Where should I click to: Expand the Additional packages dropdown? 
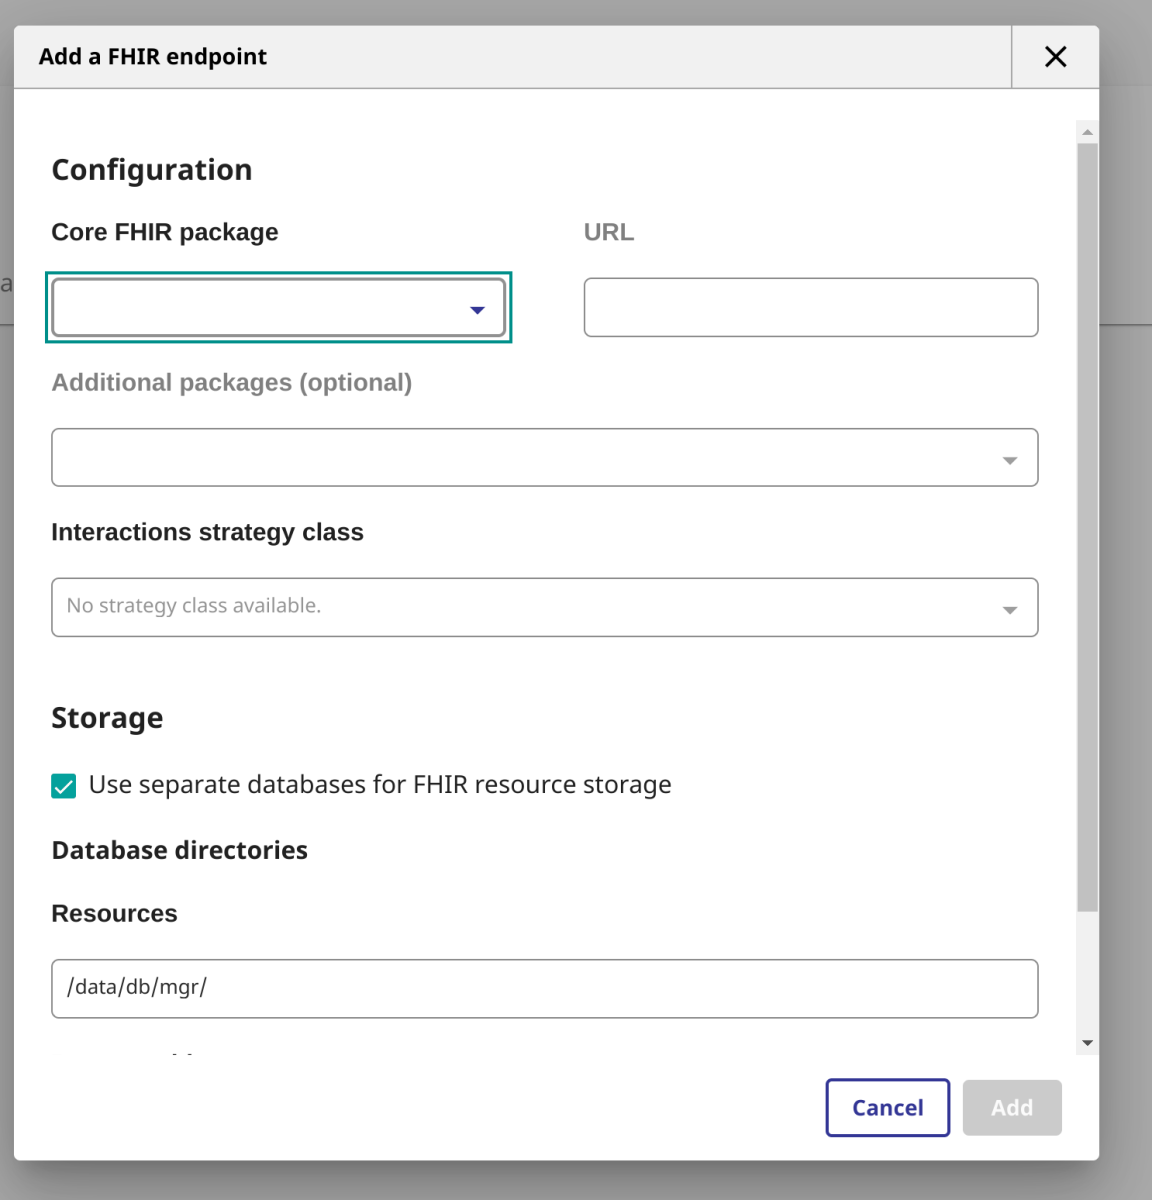coord(545,458)
